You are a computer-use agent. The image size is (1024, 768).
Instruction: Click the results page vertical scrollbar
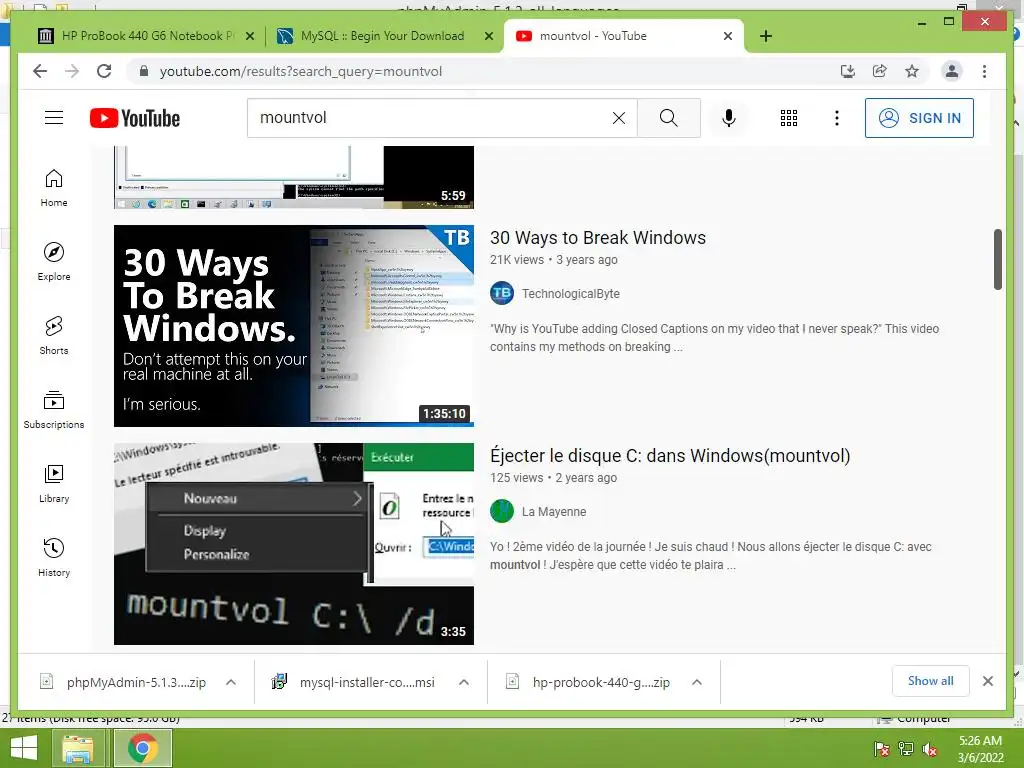997,259
